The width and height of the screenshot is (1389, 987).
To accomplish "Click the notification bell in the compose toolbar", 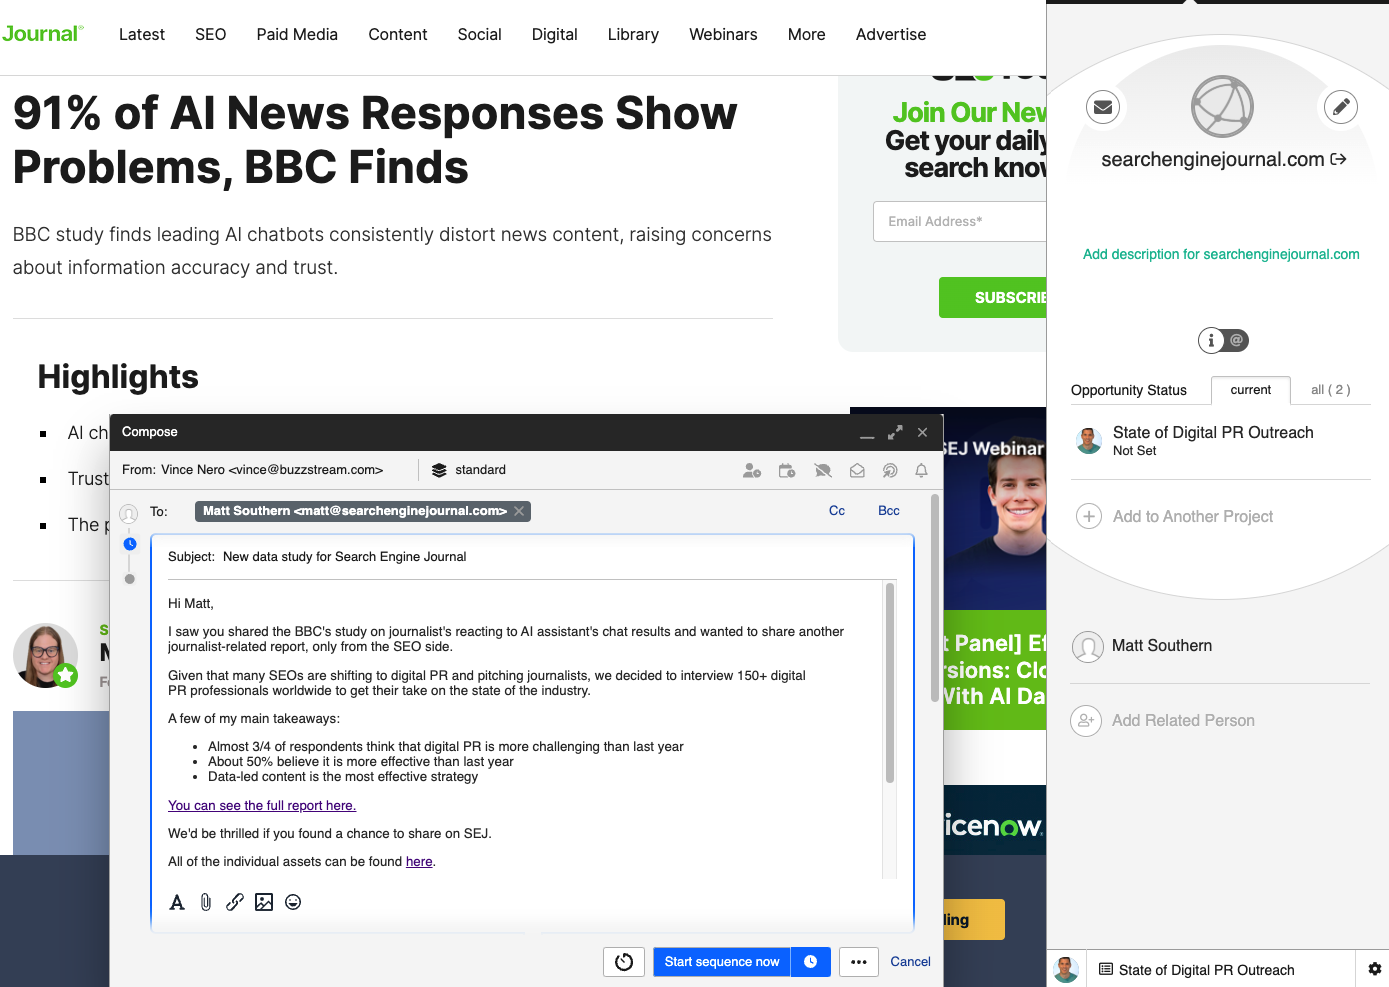I will tap(921, 470).
